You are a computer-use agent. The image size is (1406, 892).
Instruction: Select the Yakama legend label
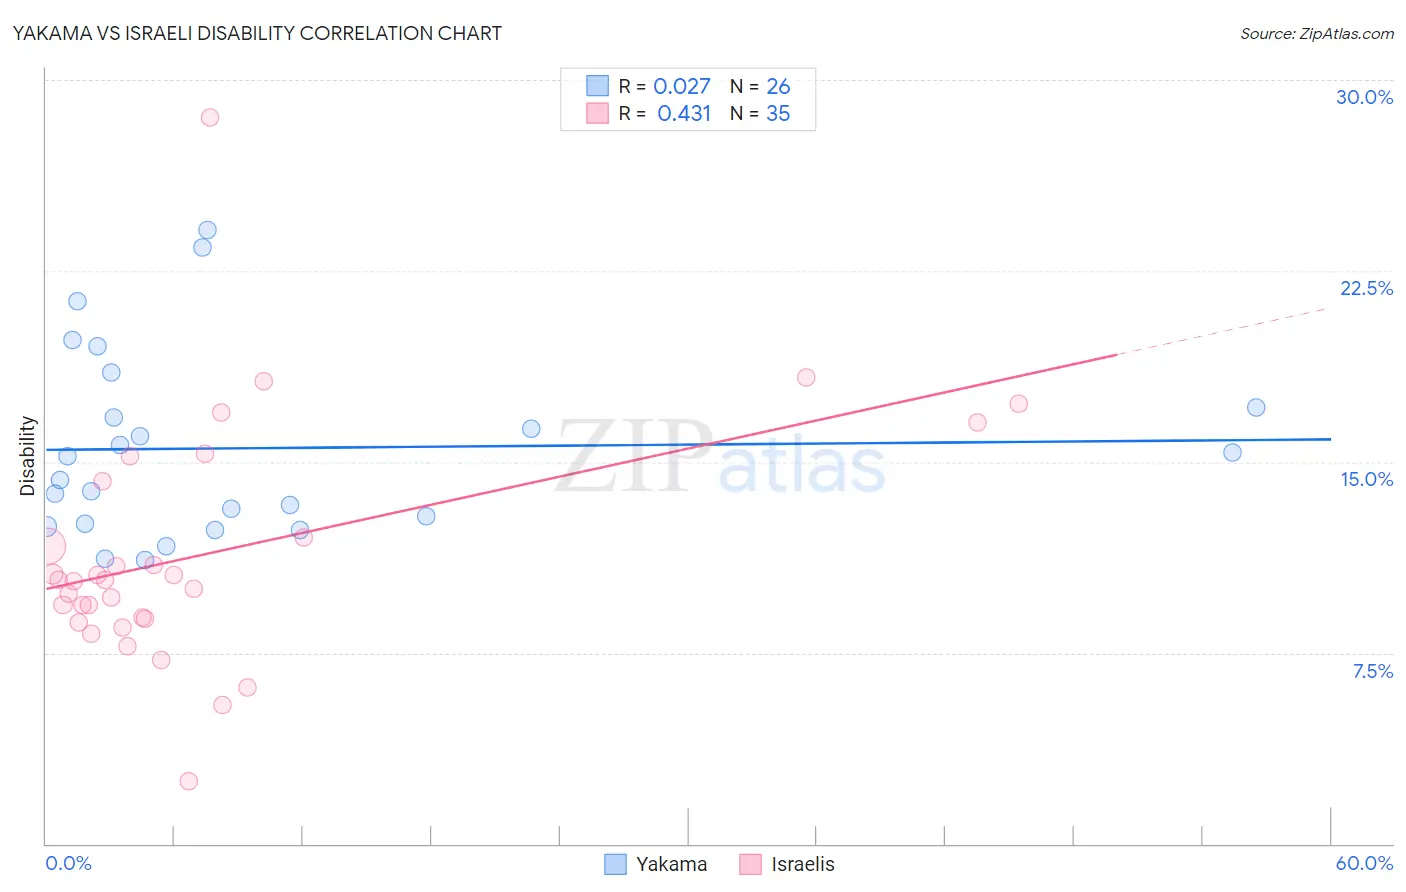click(671, 864)
